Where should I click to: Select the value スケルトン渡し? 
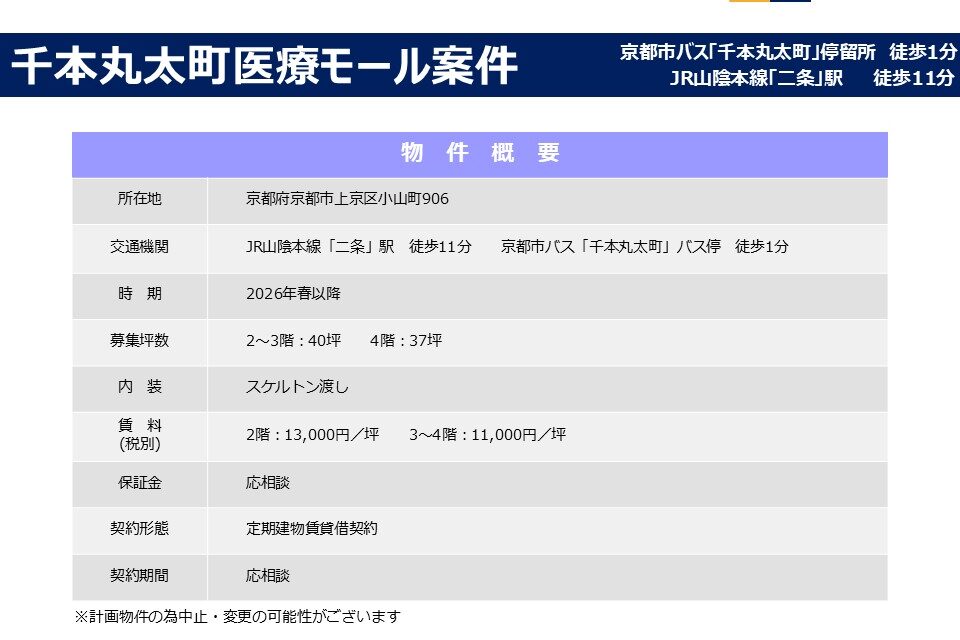[297, 387]
